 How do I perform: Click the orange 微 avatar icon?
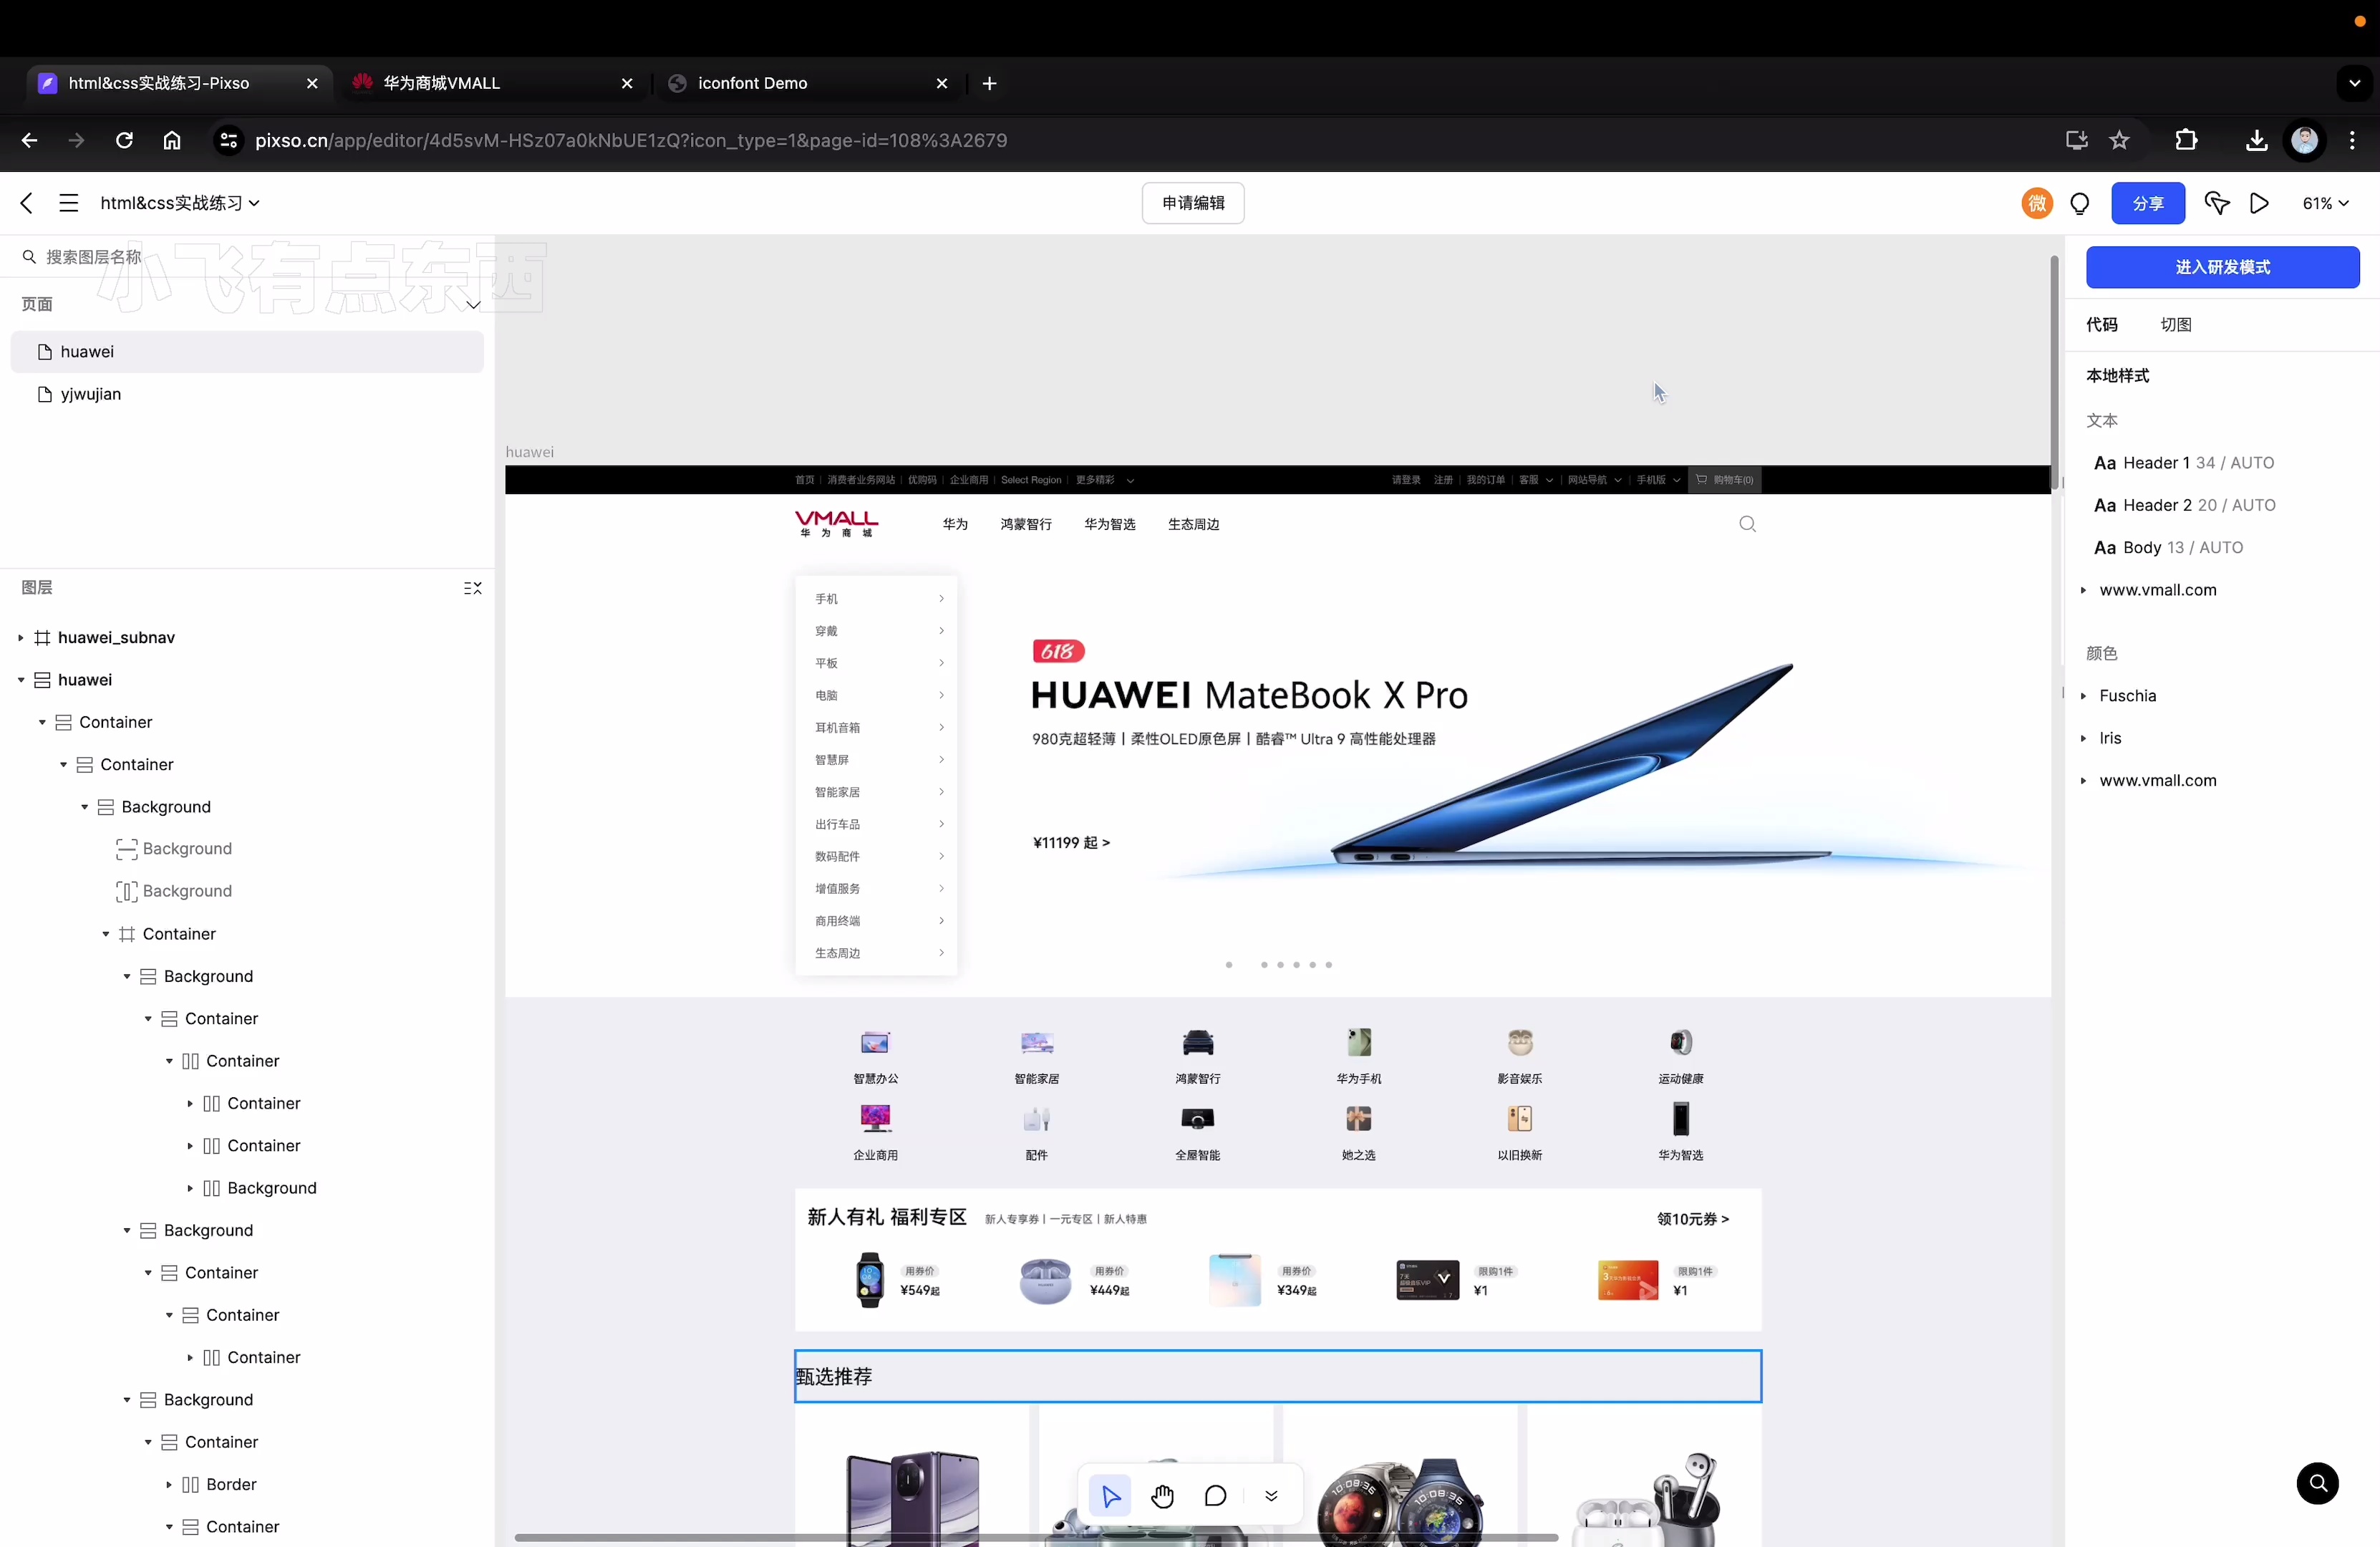click(x=2037, y=203)
